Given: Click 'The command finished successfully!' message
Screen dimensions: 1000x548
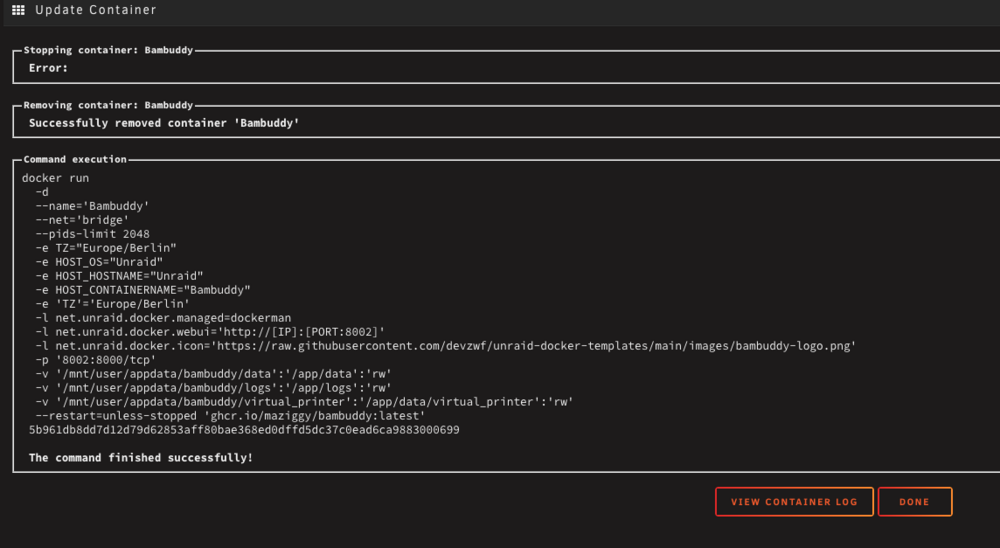Looking at the screenshot, I should point(141,457).
